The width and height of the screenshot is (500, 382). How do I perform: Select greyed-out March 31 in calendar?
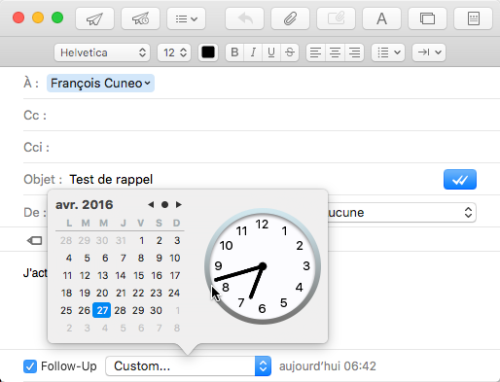pos(121,240)
